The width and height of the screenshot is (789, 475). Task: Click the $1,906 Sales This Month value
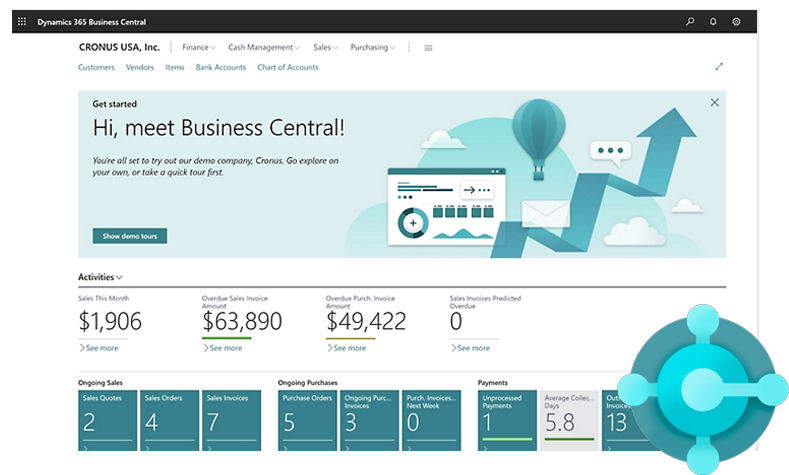point(110,322)
